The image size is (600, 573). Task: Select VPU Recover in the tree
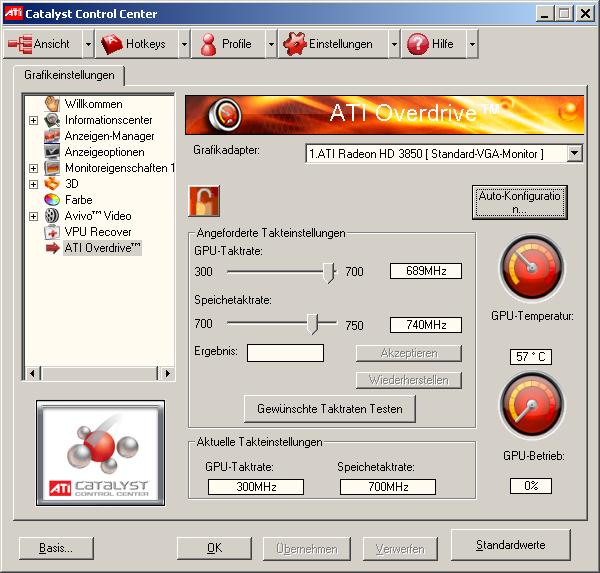[x=98, y=232]
